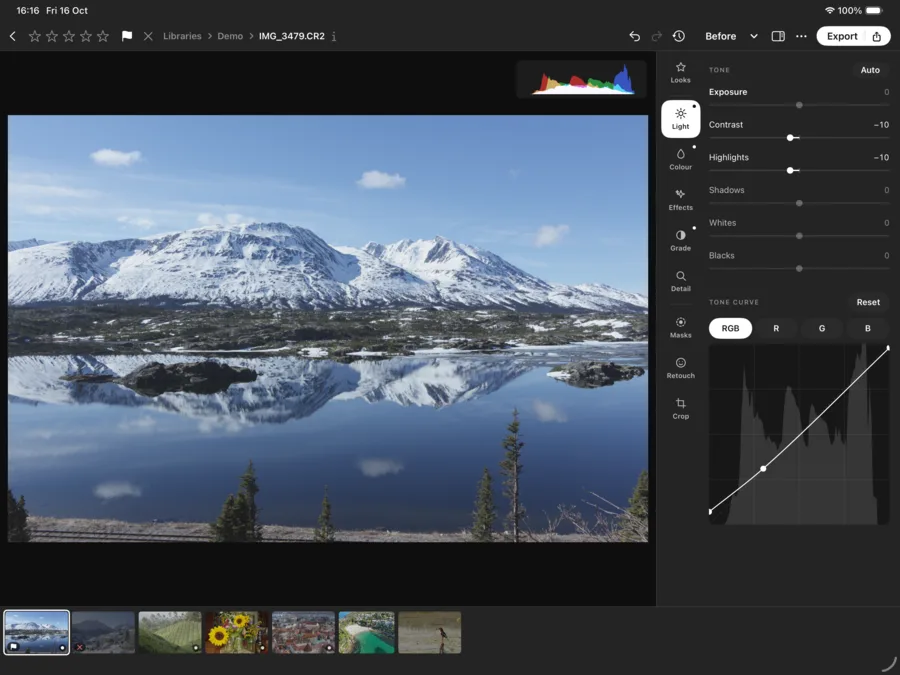This screenshot has height=675, width=900.
Task: Click the Contrast slider handle
Action: pyautogui.click(x=790, y=138)
